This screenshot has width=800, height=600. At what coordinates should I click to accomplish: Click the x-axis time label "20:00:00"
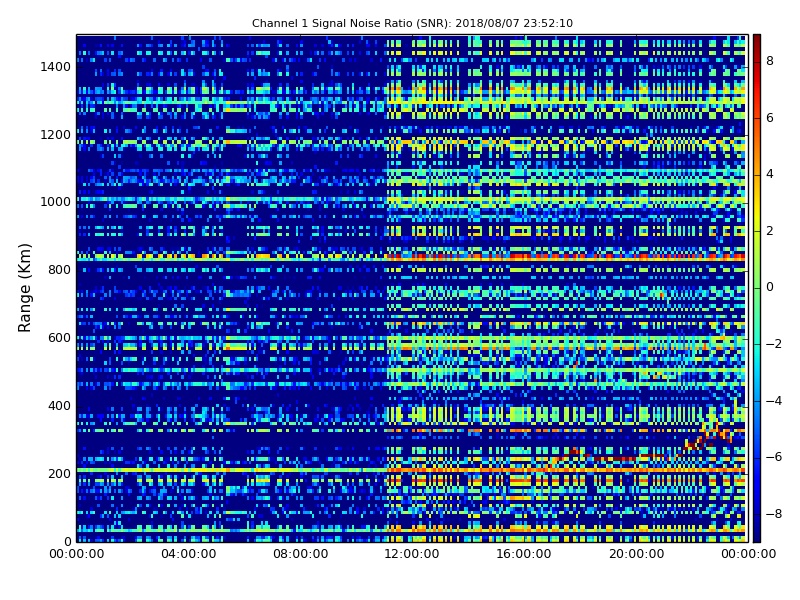point(636,554)
